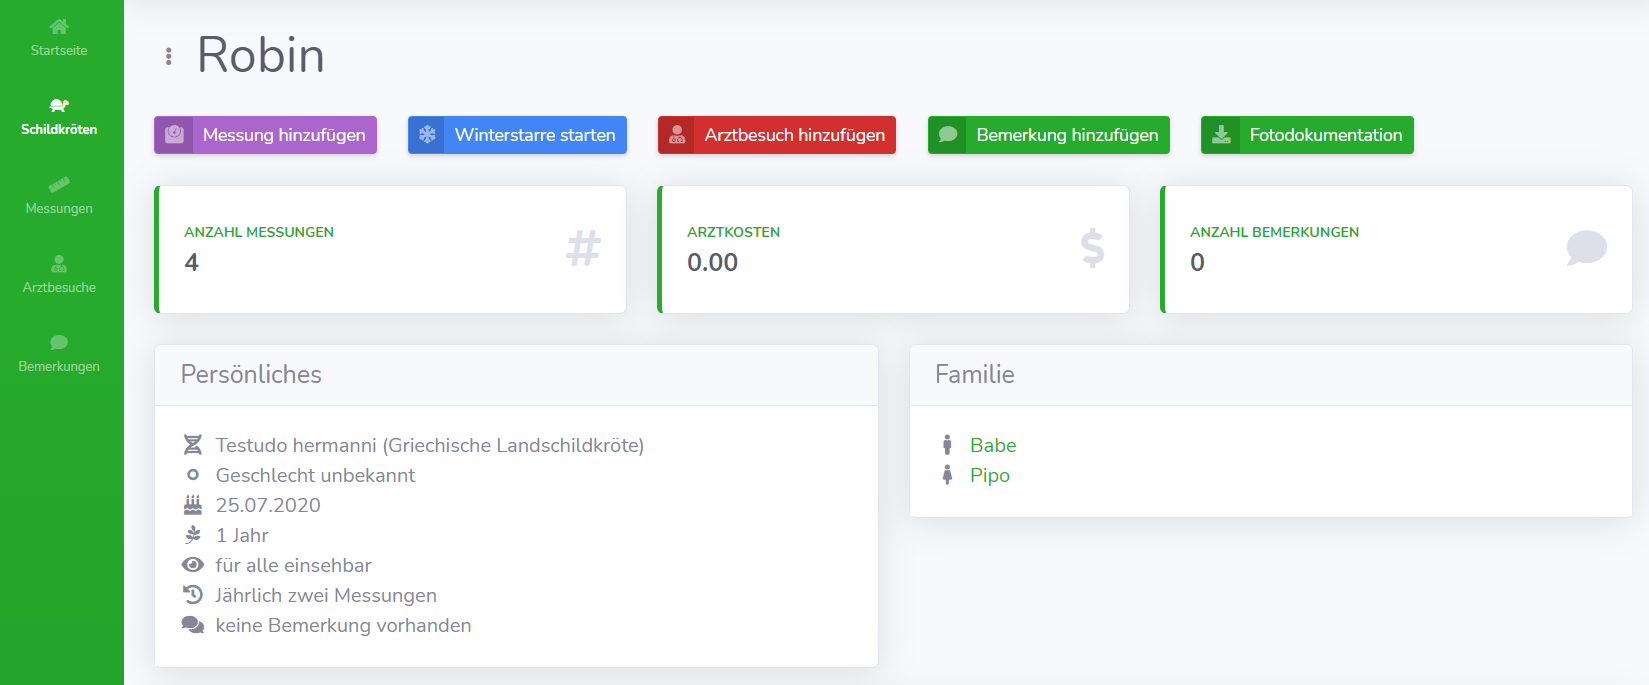Click the house icon for Startseite

(59, 27)
